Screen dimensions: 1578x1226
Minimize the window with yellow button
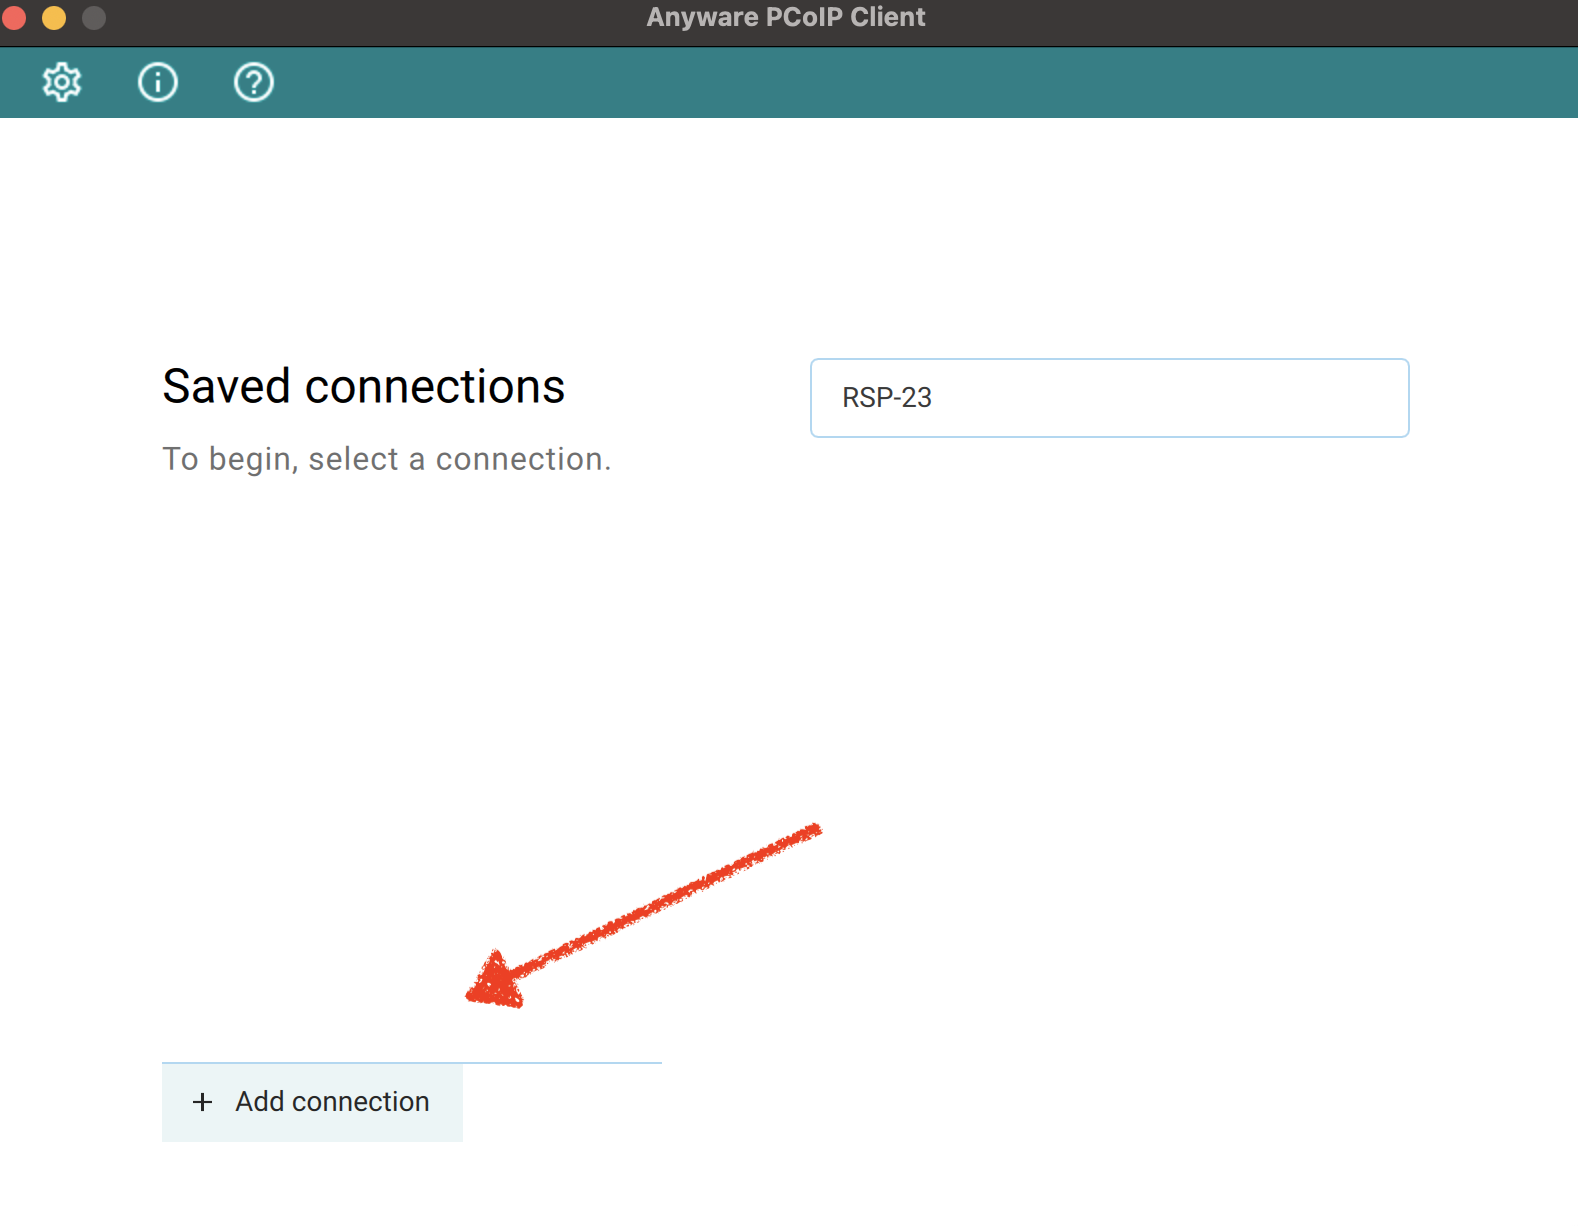(x=54, y=18)
